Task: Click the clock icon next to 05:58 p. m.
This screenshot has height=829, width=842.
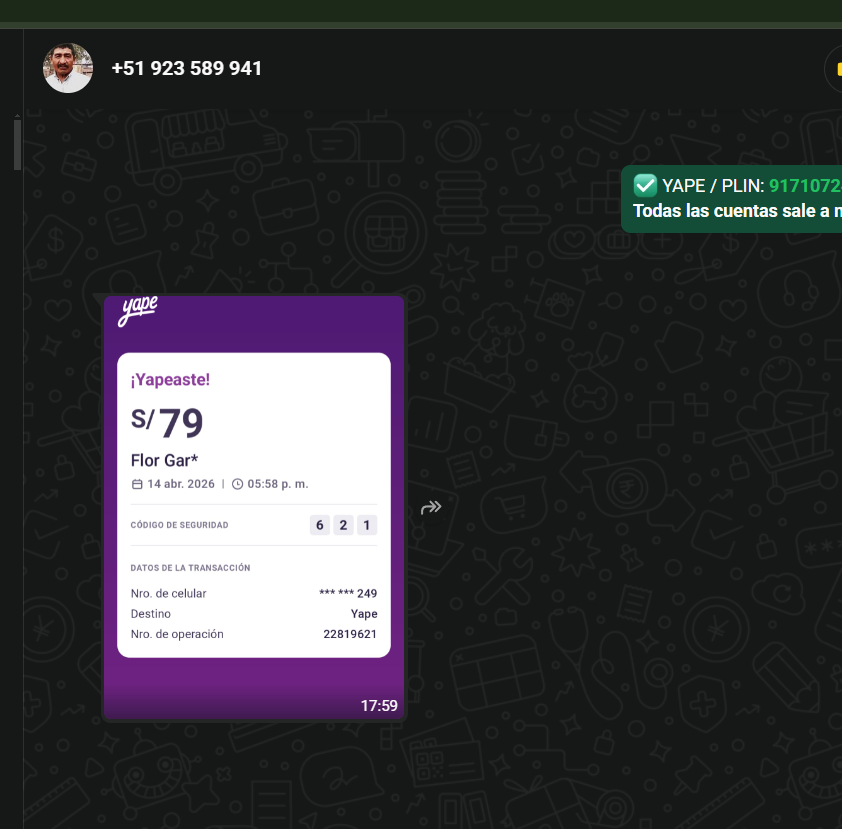Action: (237, 484)
